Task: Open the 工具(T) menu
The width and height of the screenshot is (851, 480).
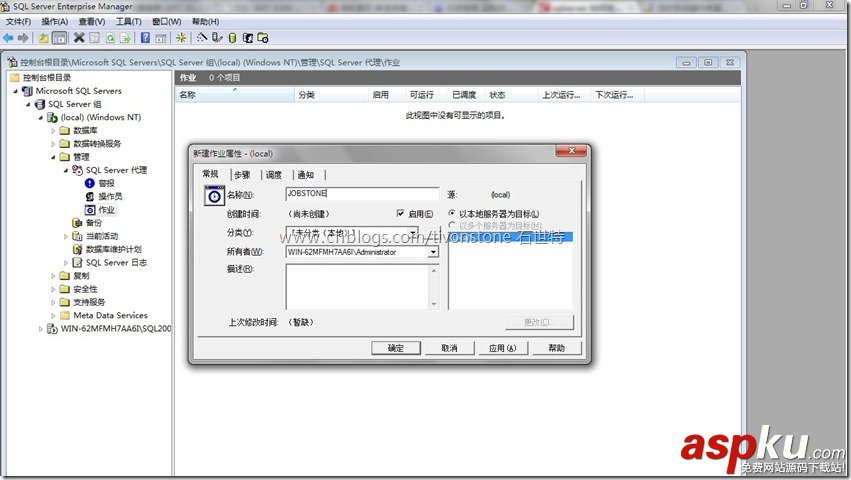Action: (129, 22)
